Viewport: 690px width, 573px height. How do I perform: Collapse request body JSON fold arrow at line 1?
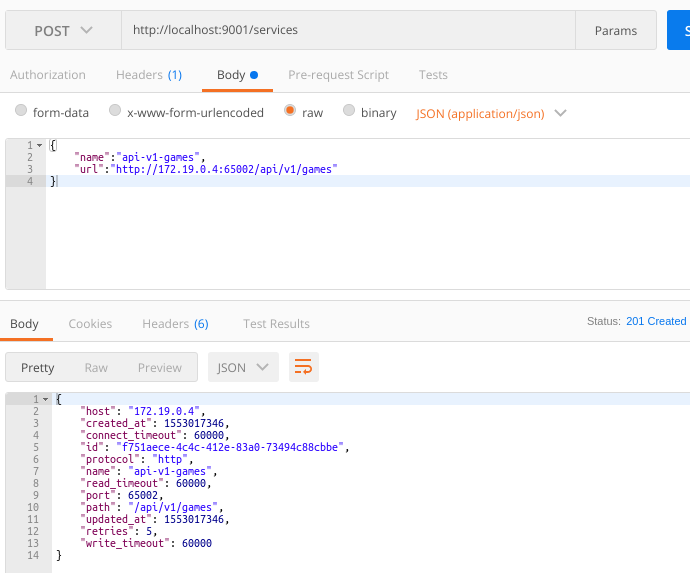click(x=39, y=146)
